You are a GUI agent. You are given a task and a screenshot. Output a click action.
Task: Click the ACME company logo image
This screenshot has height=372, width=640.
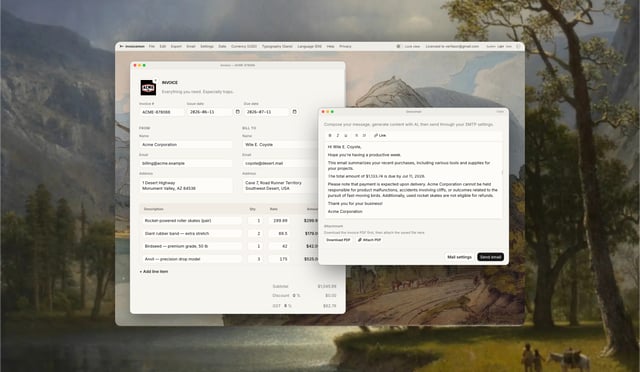(x=148, y=87)
